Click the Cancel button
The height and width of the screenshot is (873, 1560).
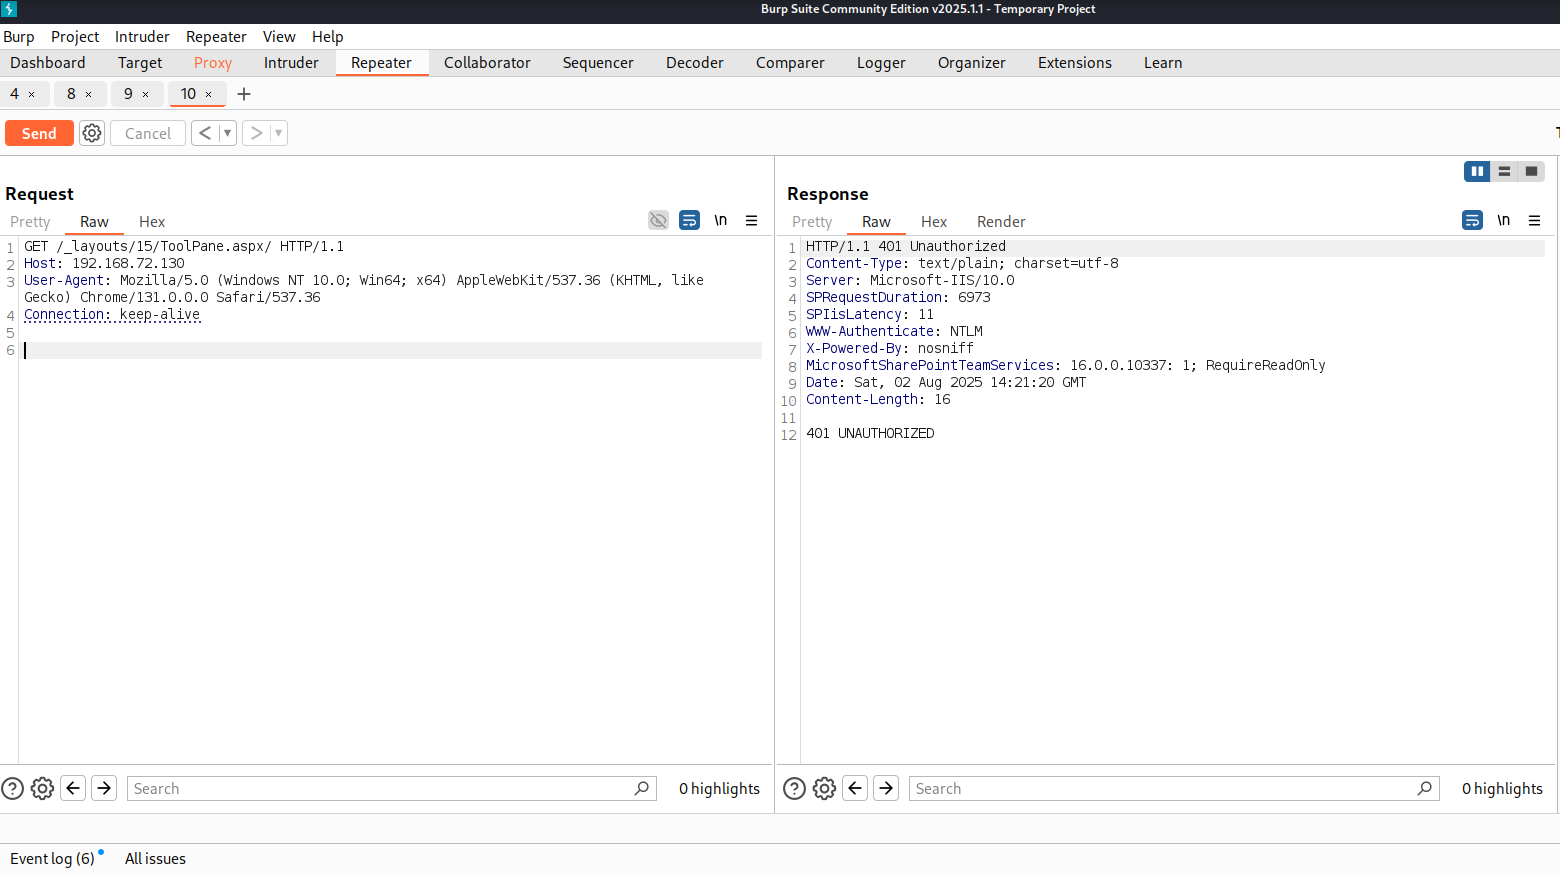click(x=148, y=133)
